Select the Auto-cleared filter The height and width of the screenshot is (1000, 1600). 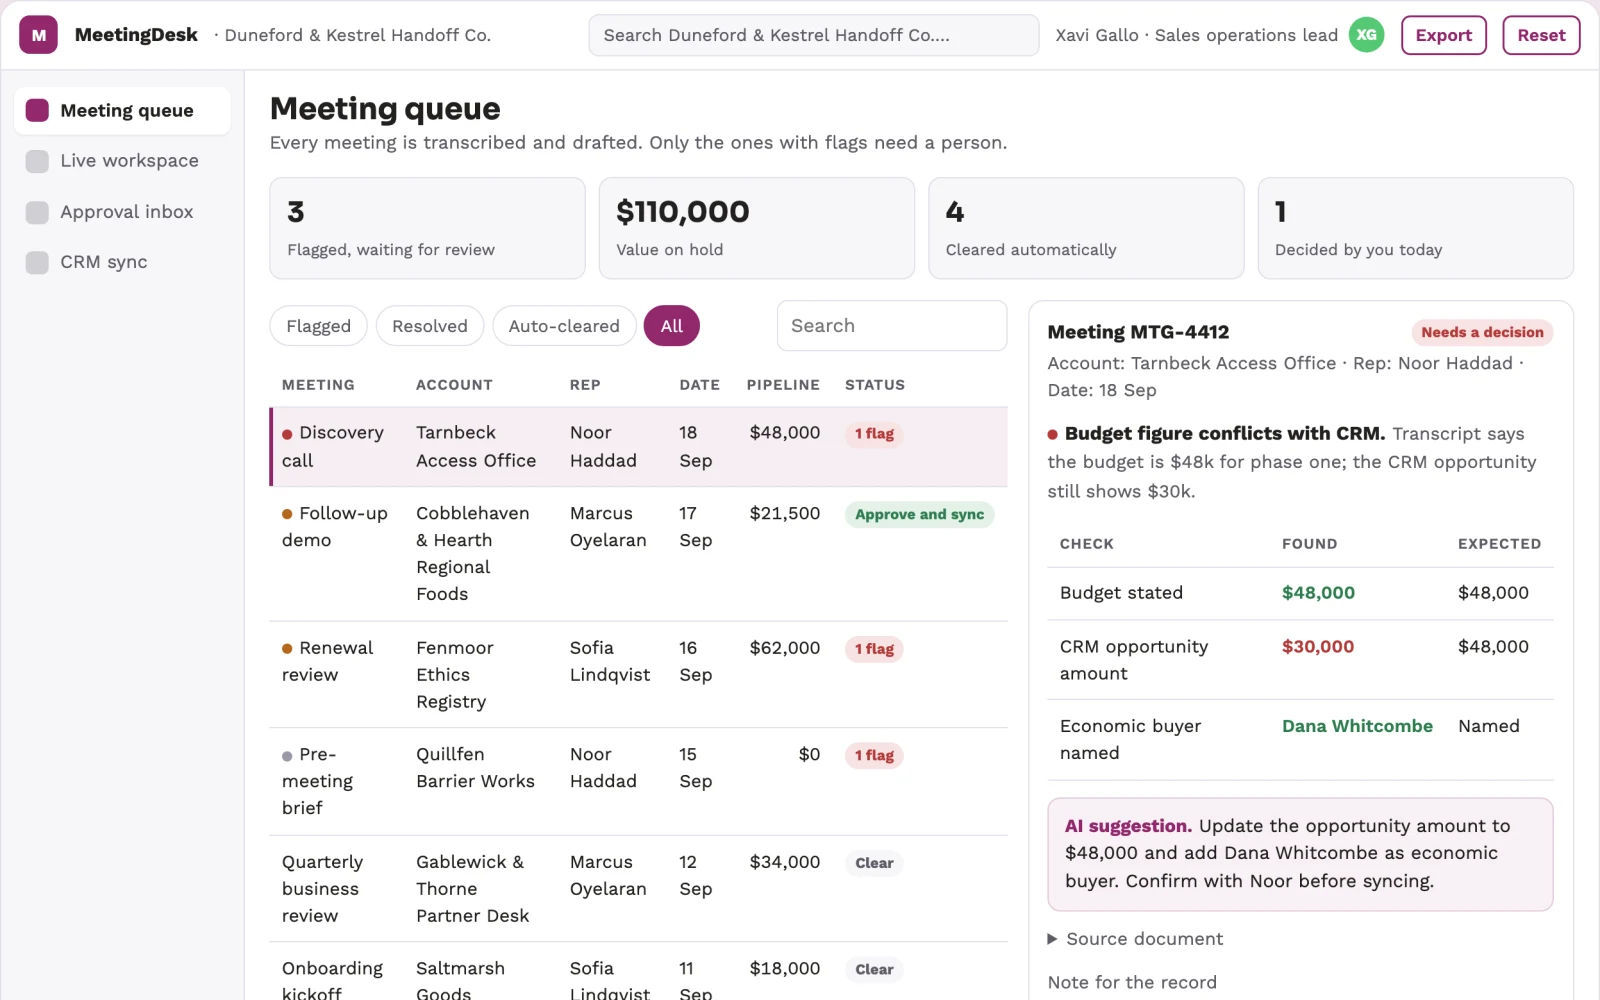[x=564, y=326]
